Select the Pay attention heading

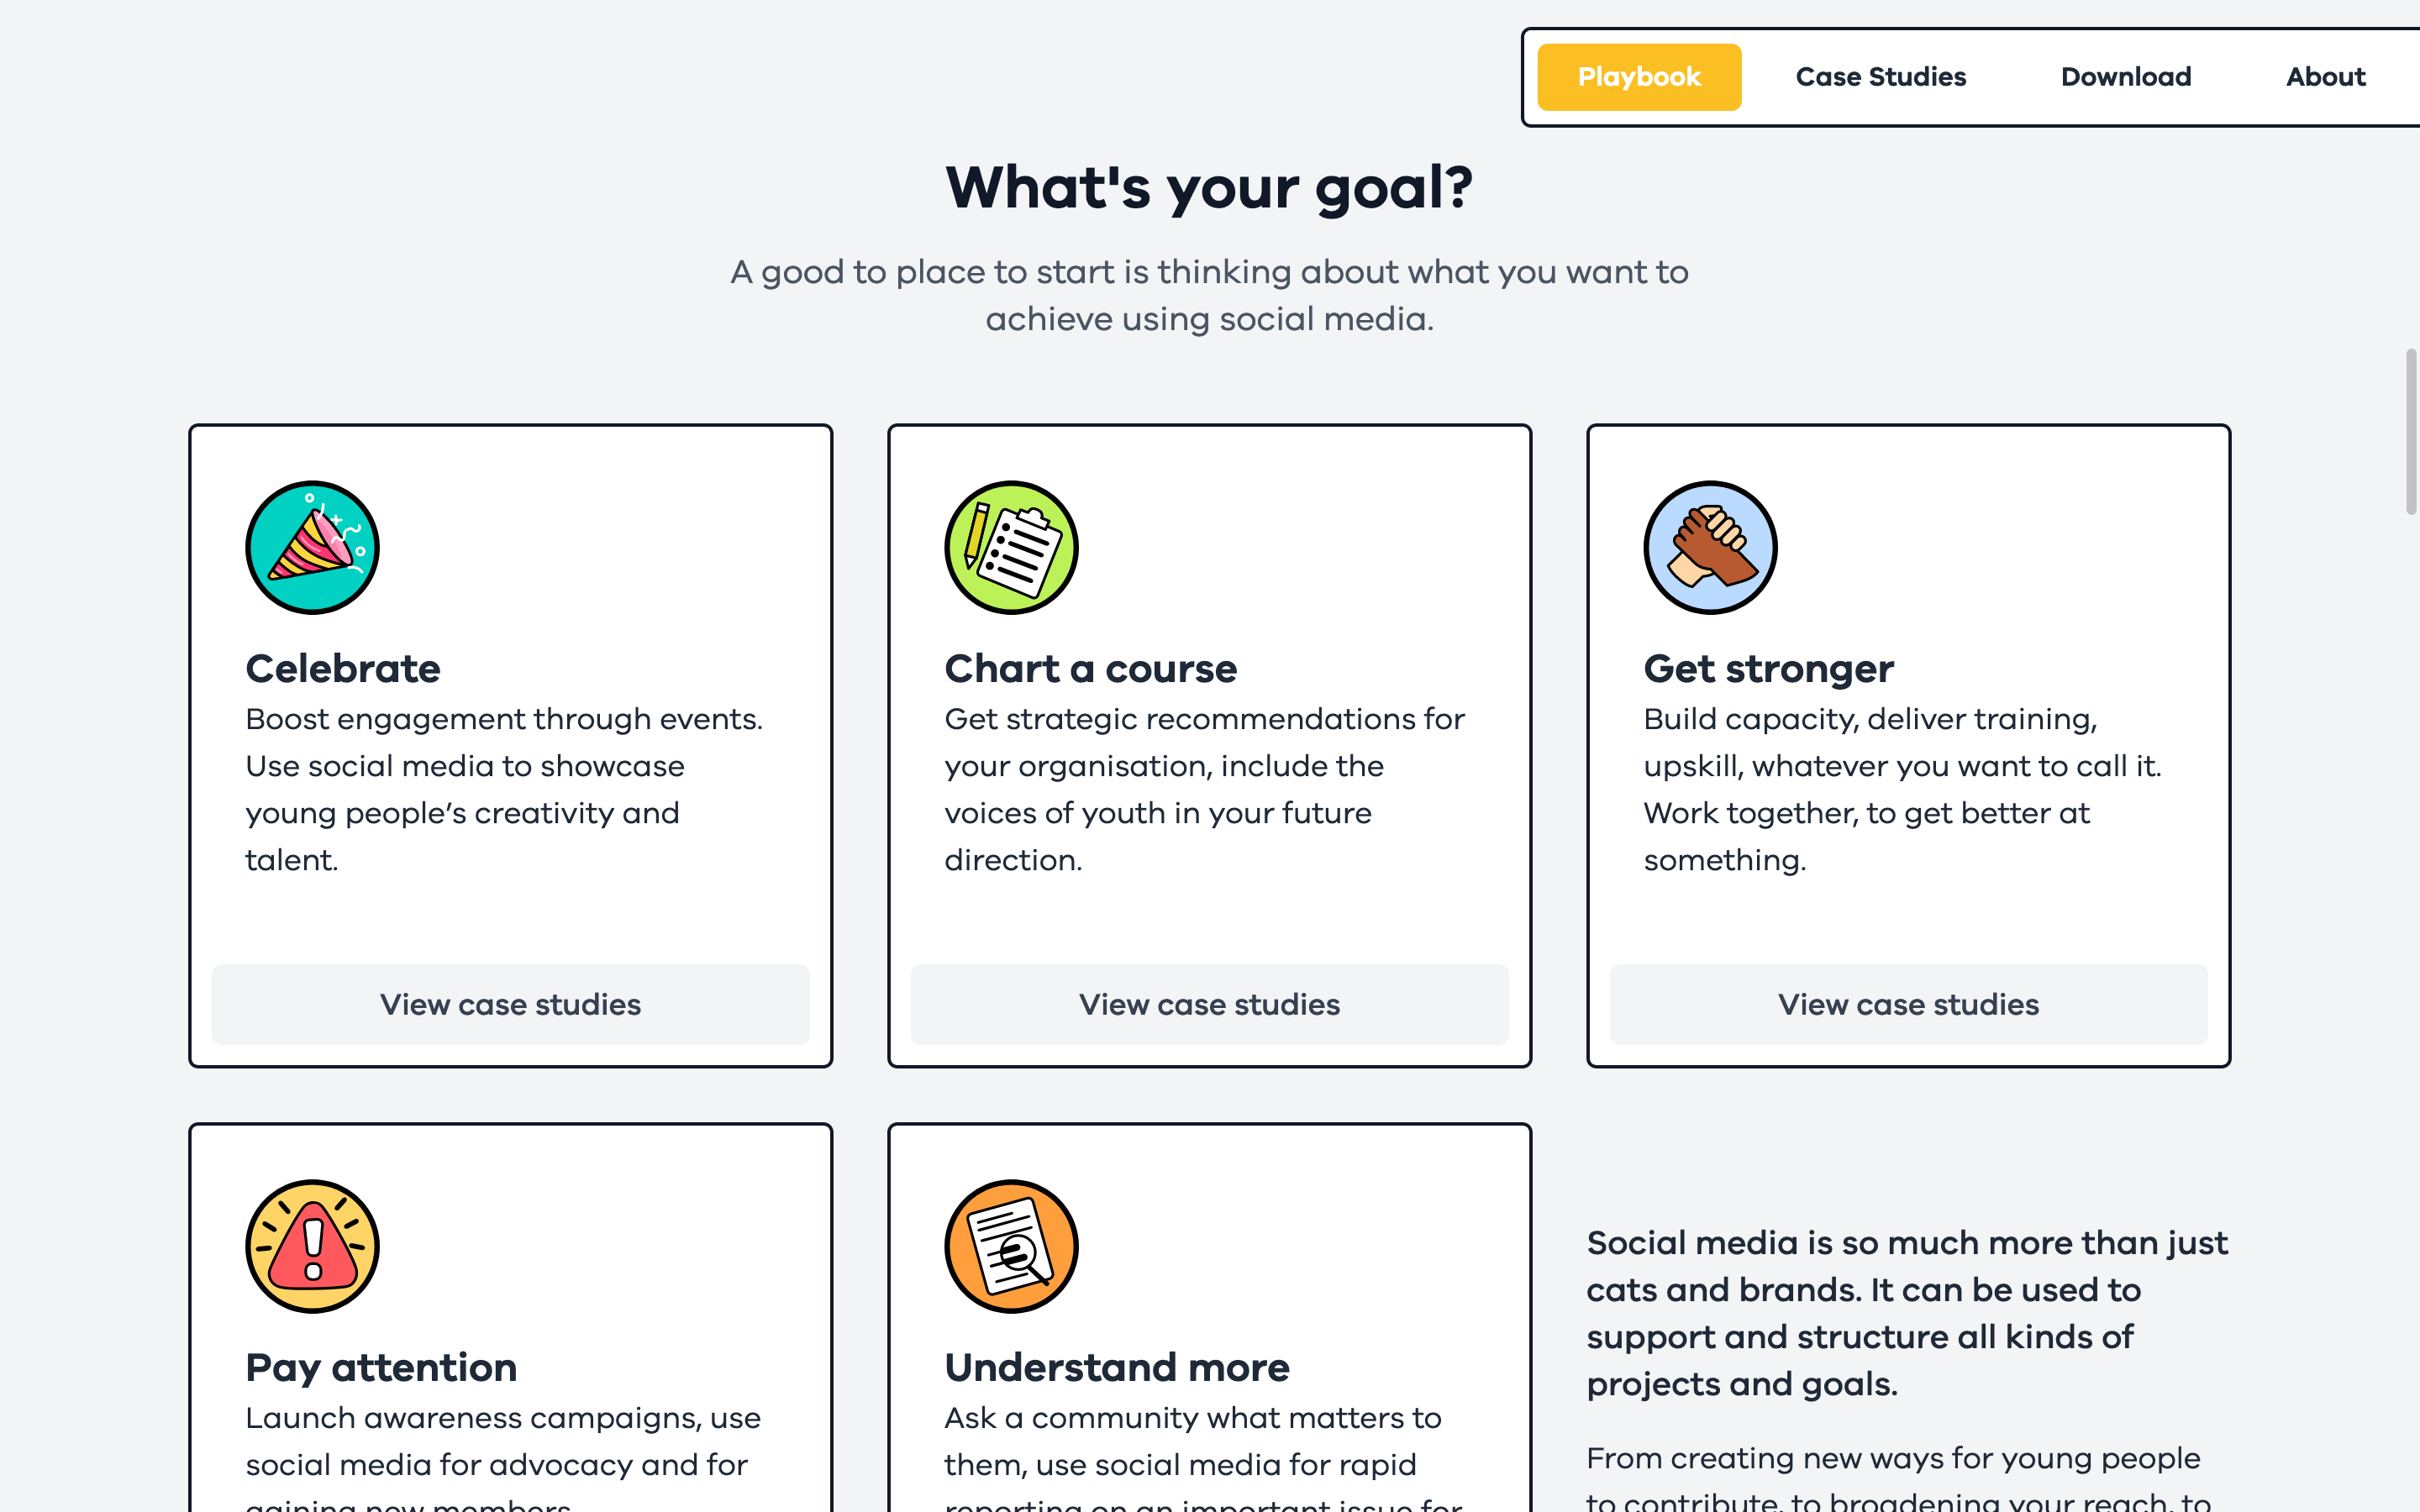point(381,1367)
